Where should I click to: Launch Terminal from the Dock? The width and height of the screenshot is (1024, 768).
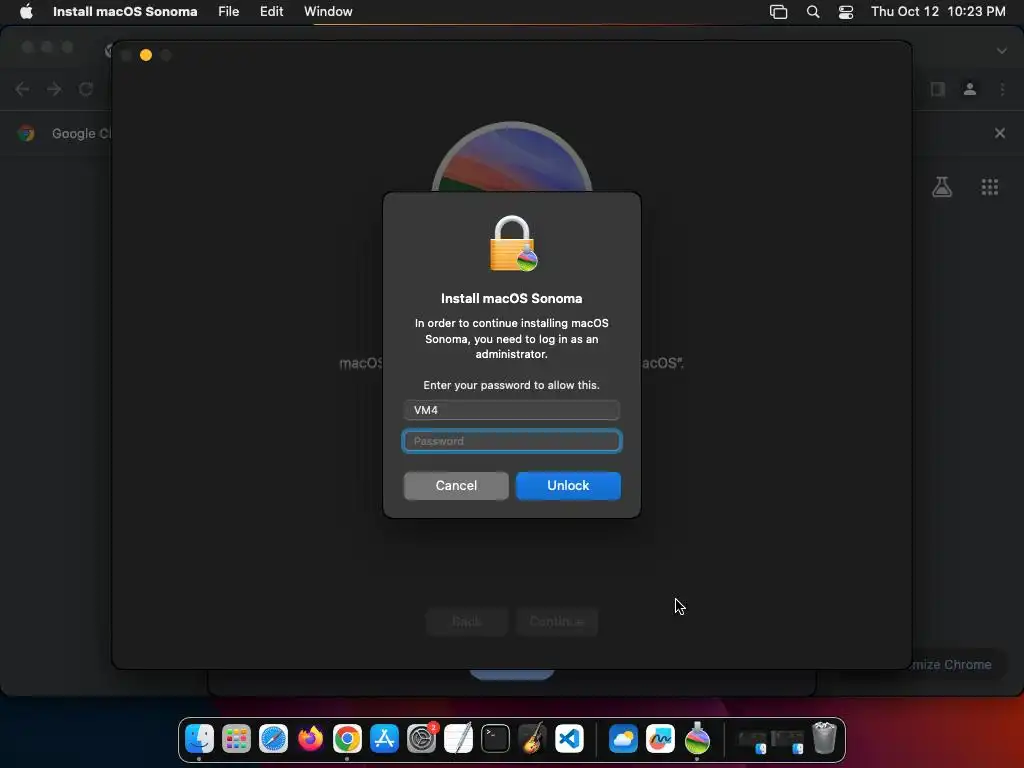(x=495, y=739)
